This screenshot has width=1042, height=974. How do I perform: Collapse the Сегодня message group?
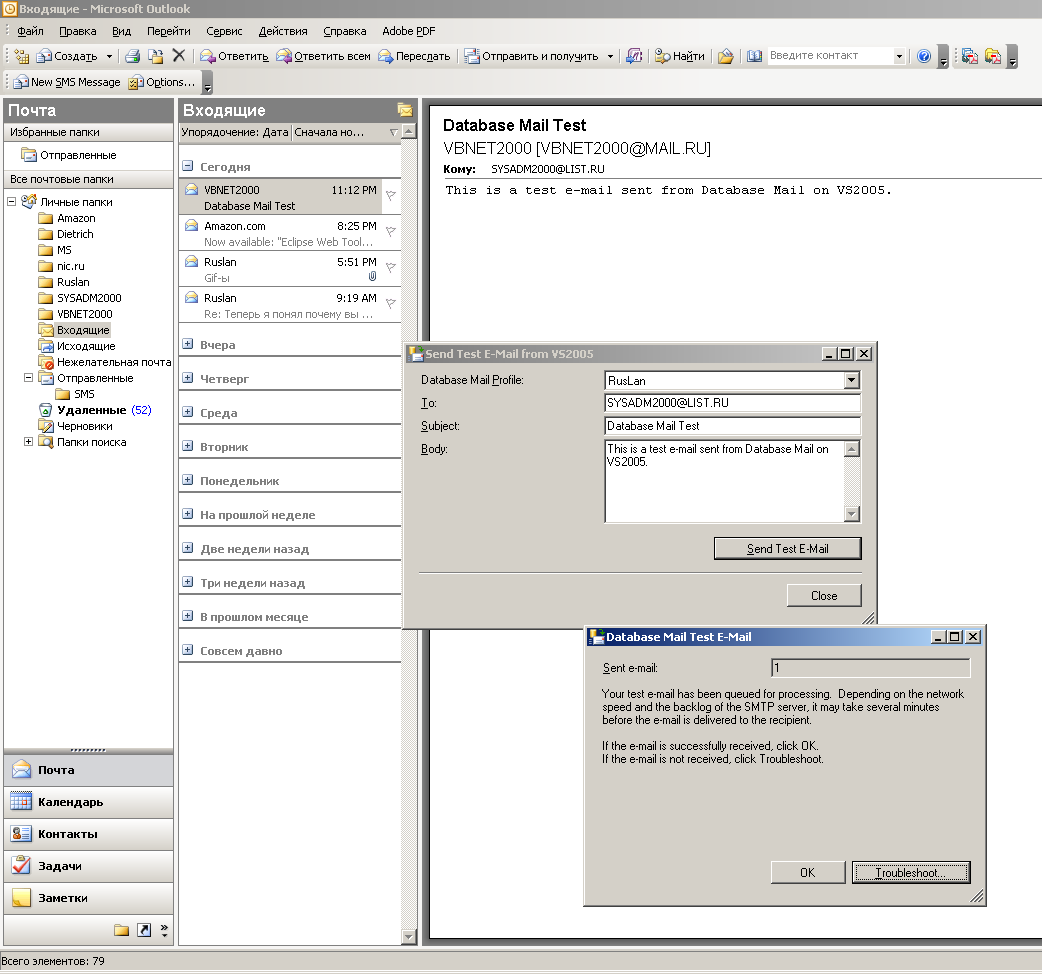coord(188,166)
